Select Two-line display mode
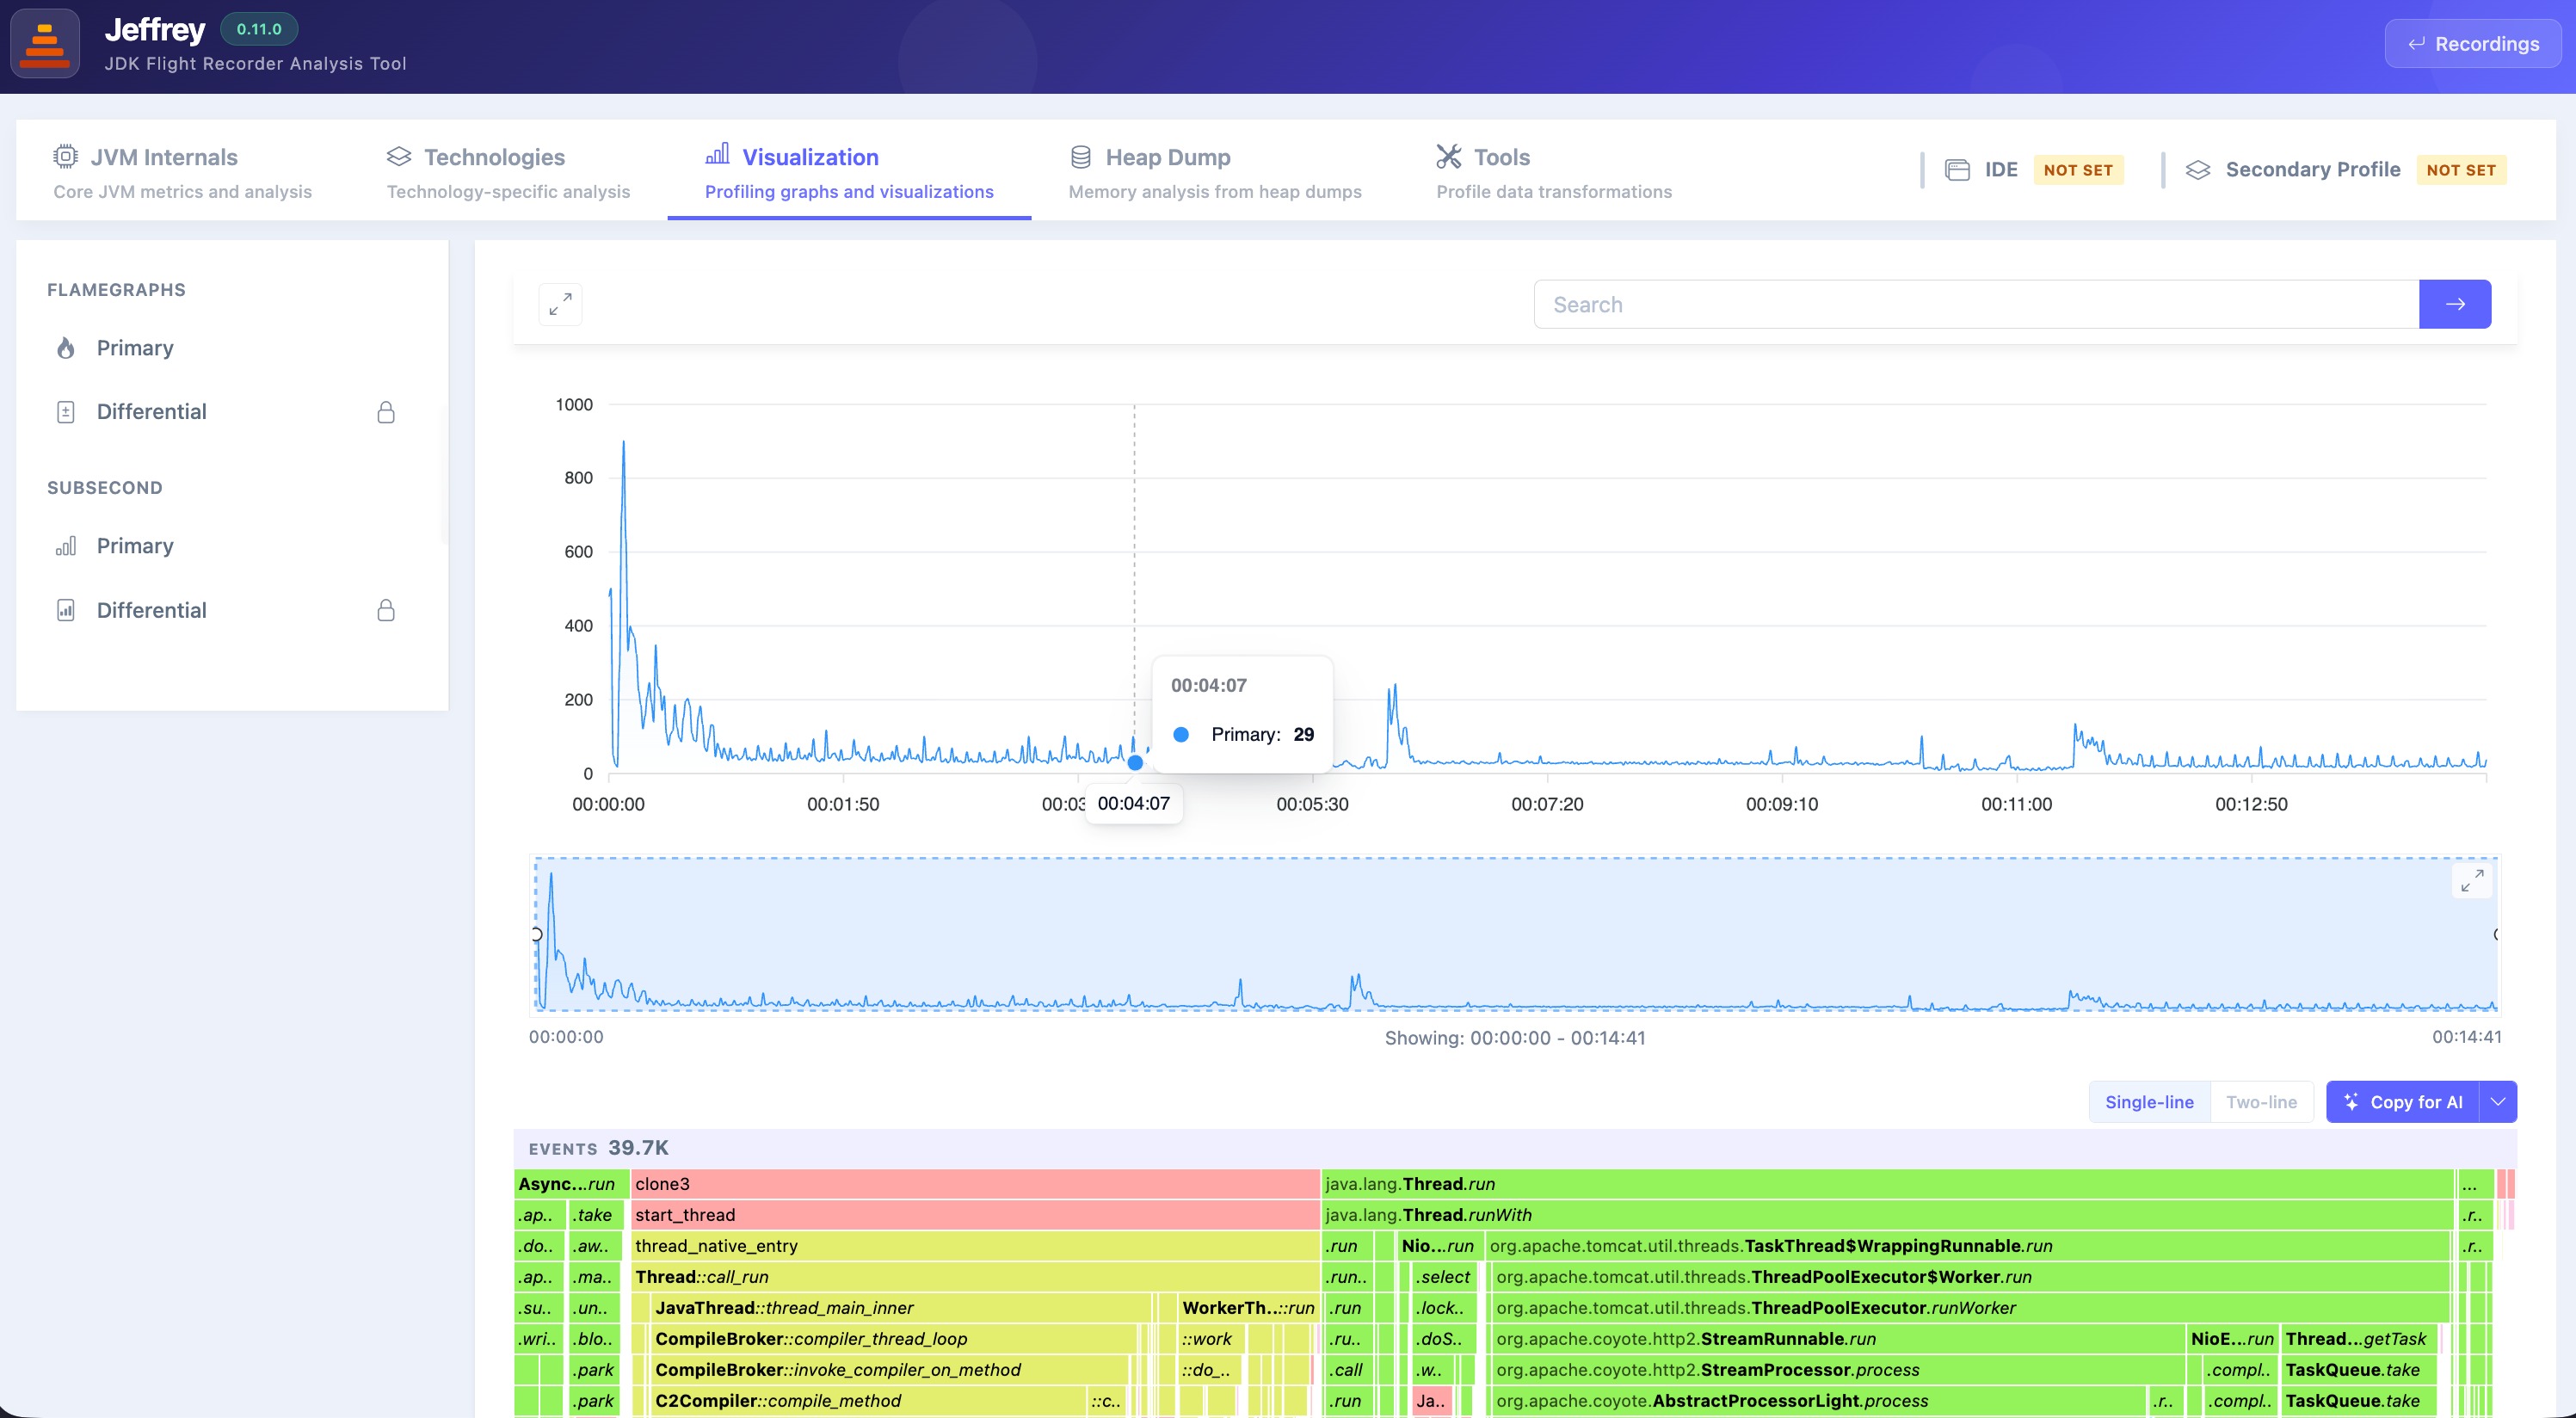Image resolution: width=2576 pixels, height=1418 pixels. [x=2261, y=1102]
